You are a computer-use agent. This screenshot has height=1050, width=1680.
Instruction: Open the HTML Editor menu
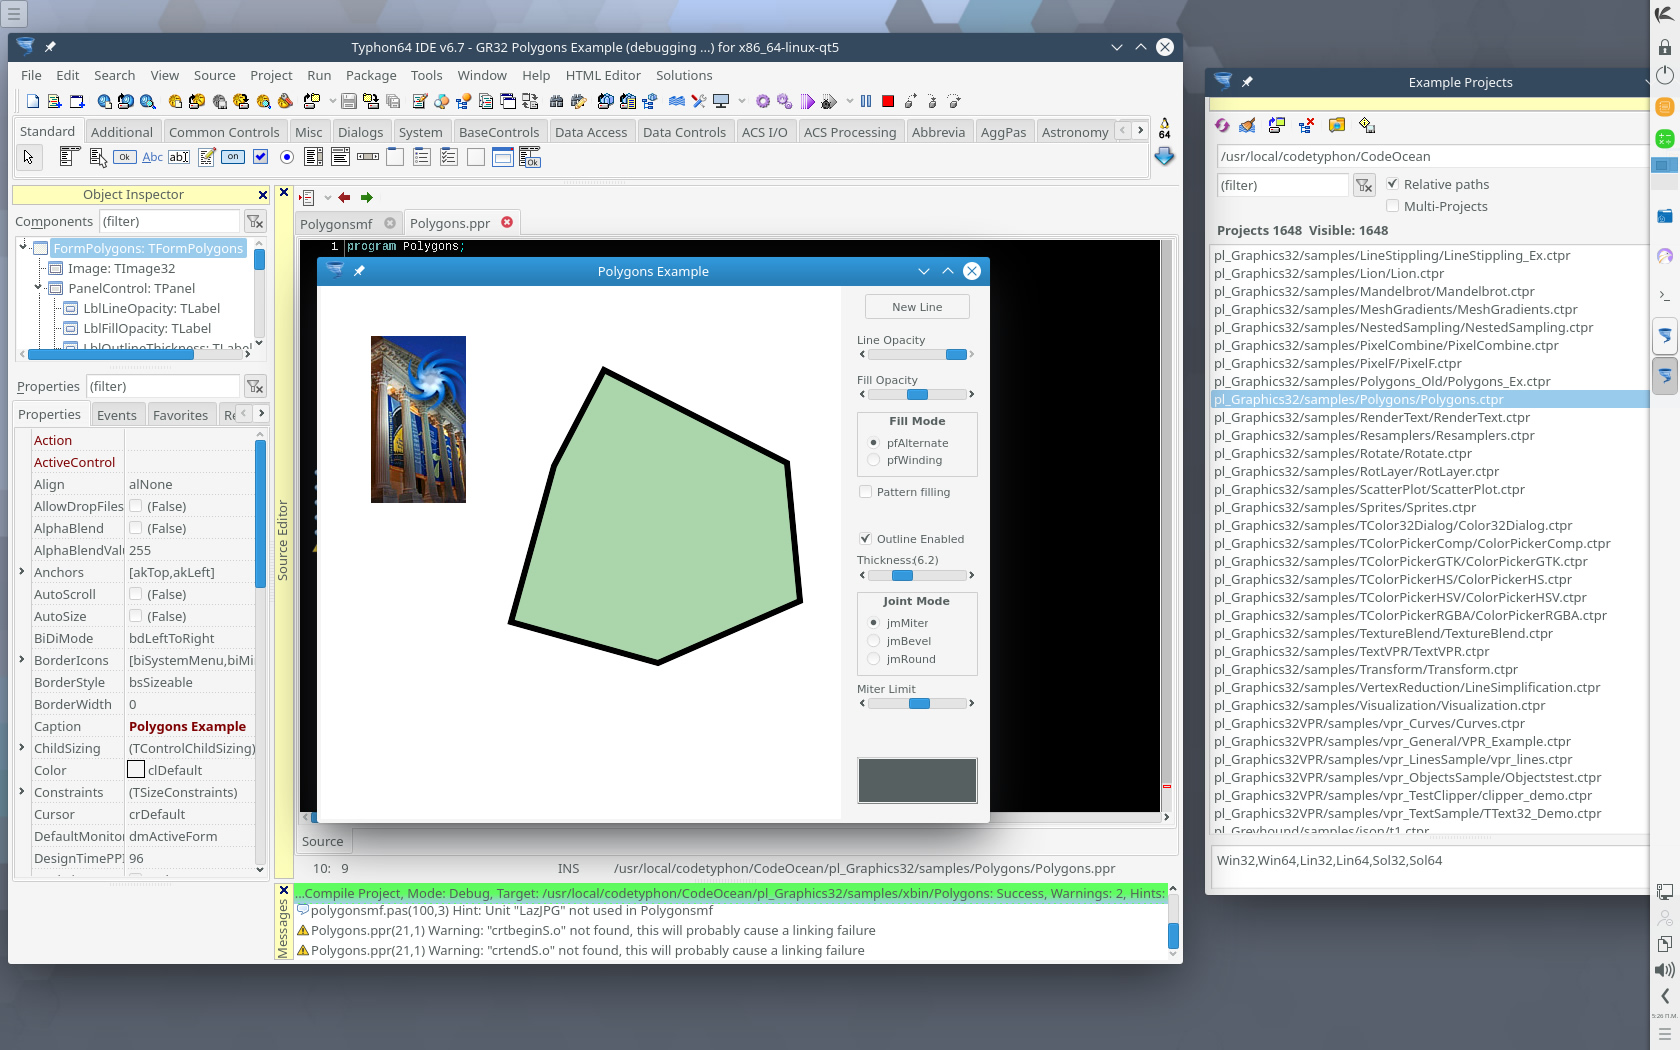(603, 75)
